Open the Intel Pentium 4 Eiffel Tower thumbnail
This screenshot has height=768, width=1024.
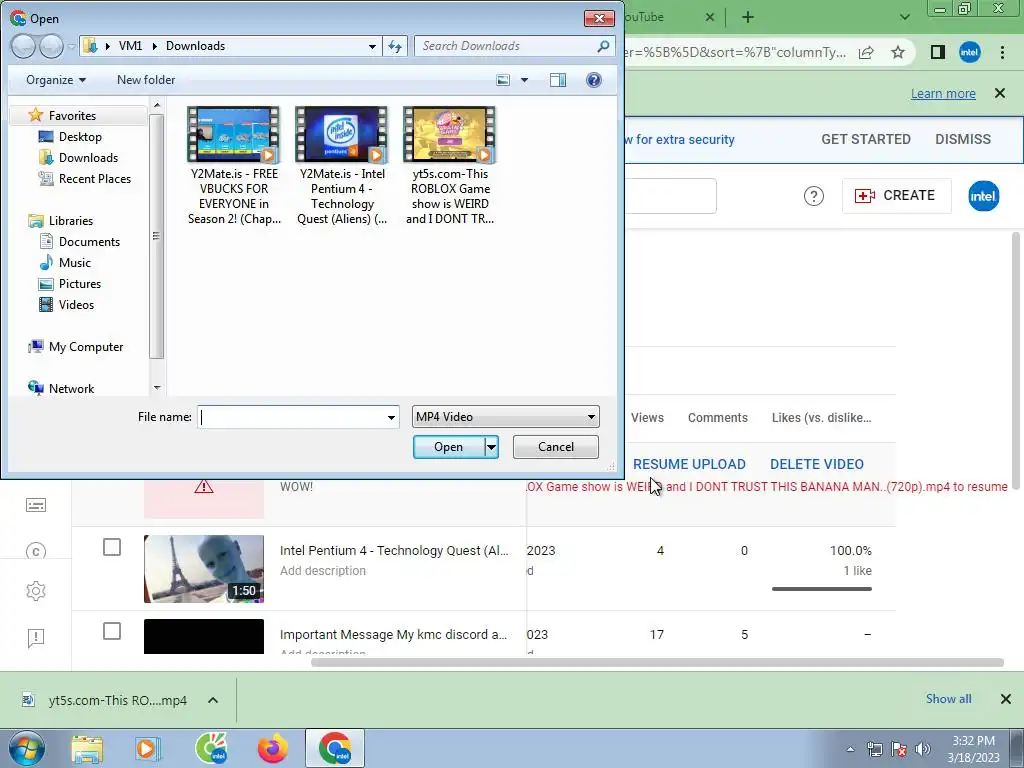(x=204, y=569)
